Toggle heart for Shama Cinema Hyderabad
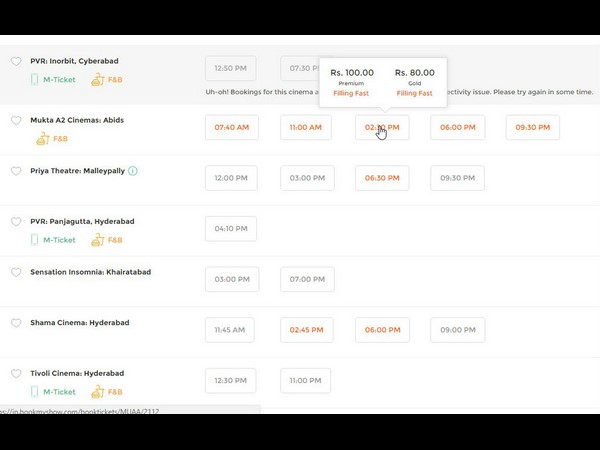This screenshot has height=450, width=600. (x=16, y=323)
